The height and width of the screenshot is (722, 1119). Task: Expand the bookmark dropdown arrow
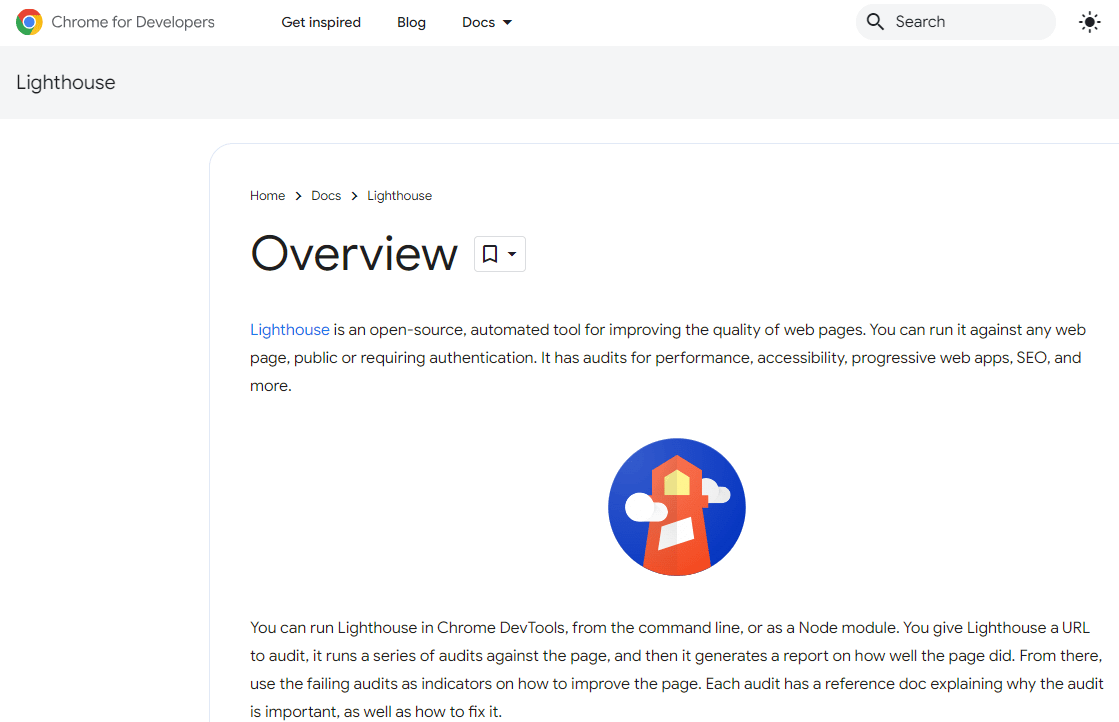(x=512, y=254)
